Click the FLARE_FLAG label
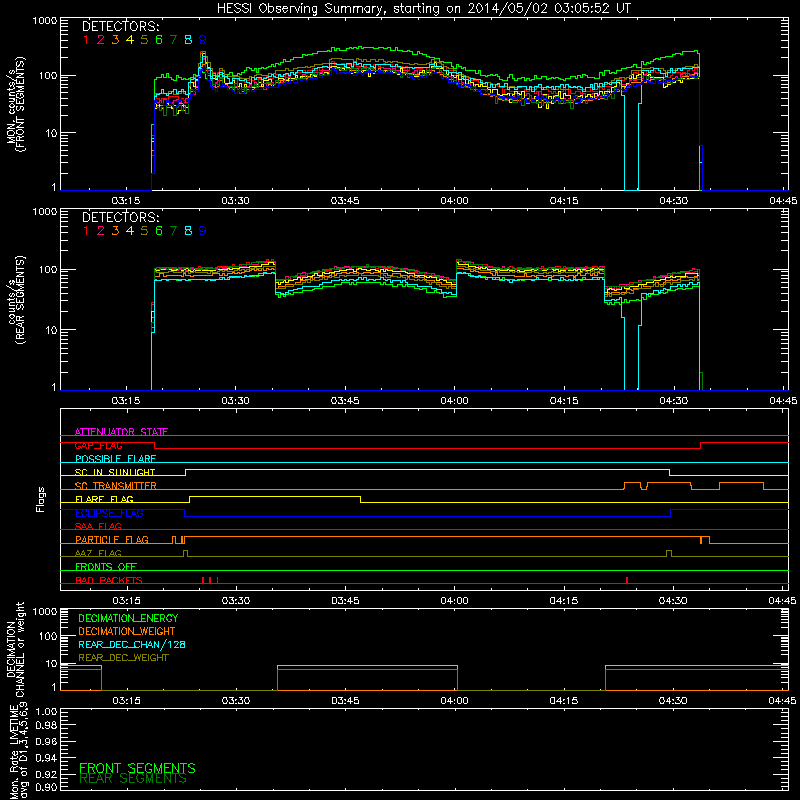 click(x=104, y=499)
